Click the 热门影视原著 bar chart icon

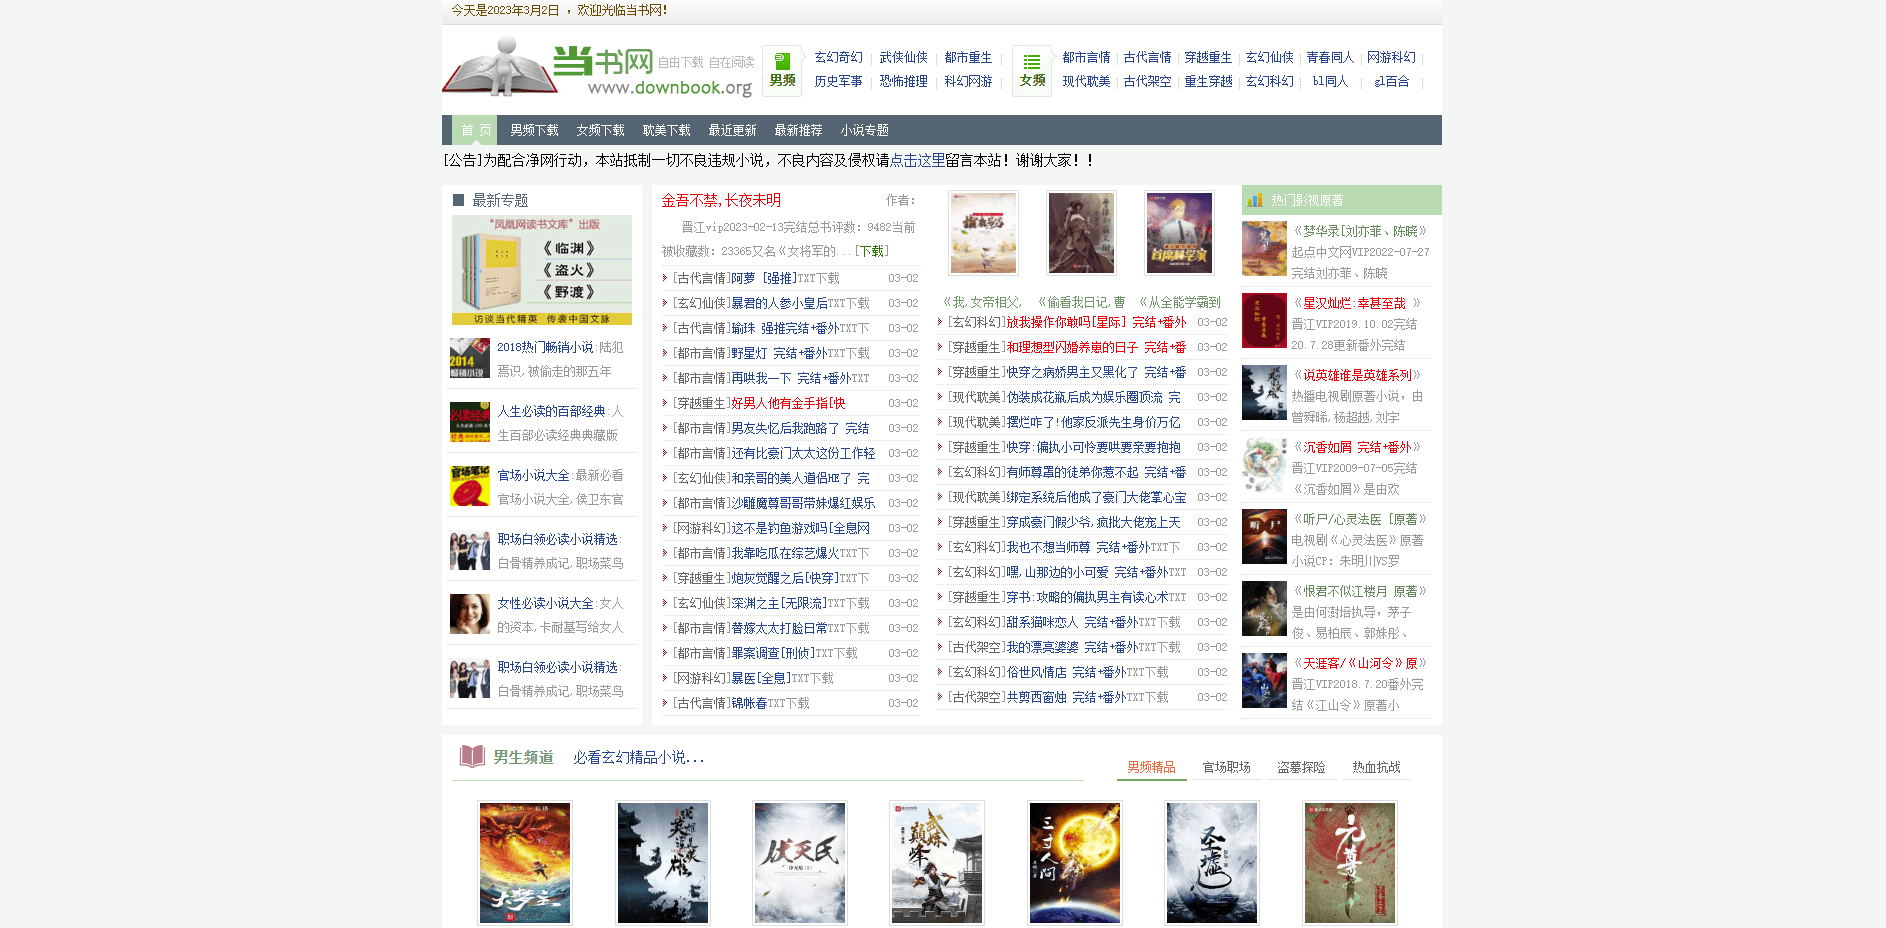point(1254,200)
